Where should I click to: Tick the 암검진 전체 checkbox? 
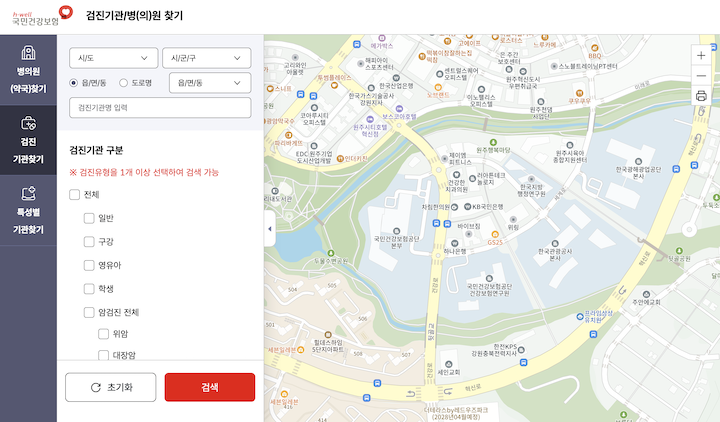89,312
